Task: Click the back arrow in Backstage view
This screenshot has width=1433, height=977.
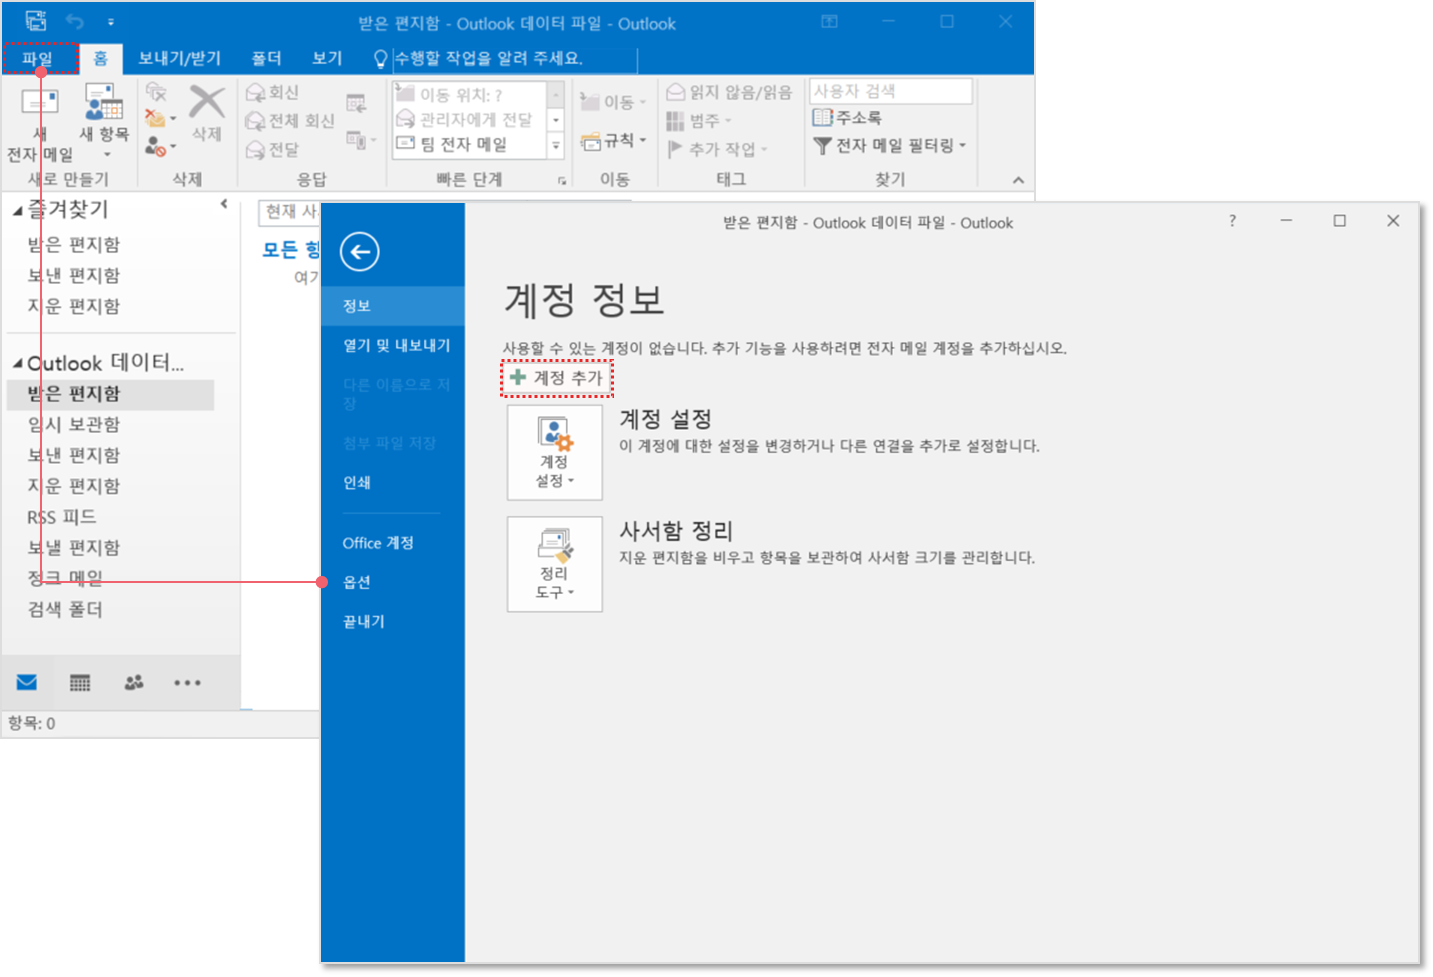Action: [x=359, y=252]
